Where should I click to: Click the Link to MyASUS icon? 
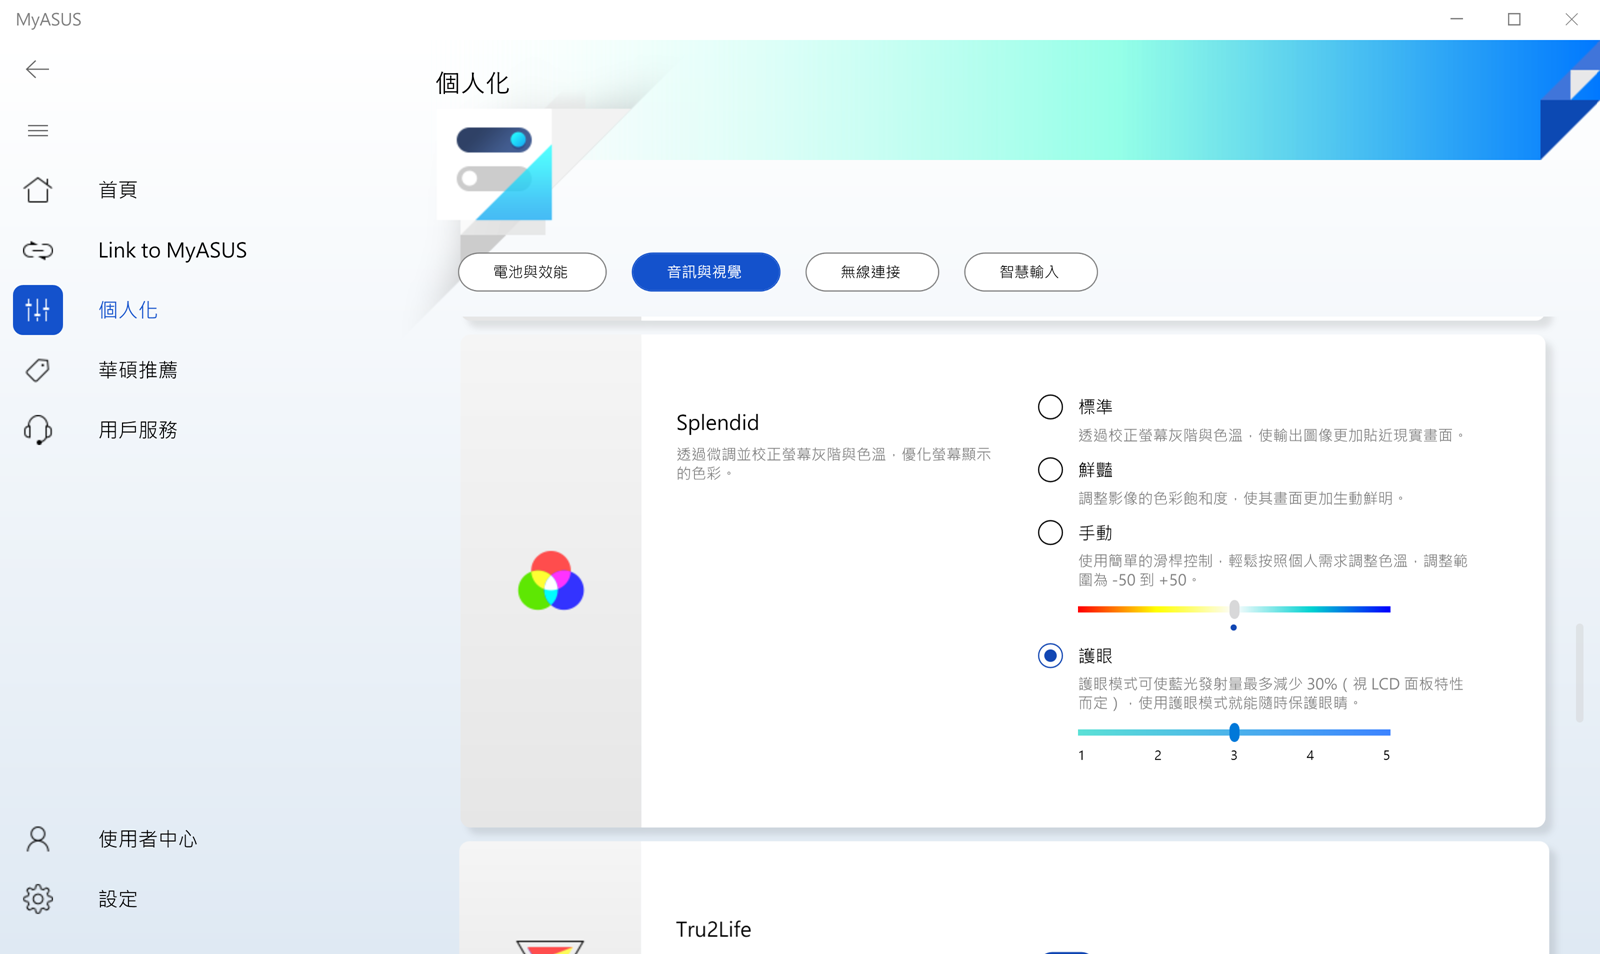[38, 250]
